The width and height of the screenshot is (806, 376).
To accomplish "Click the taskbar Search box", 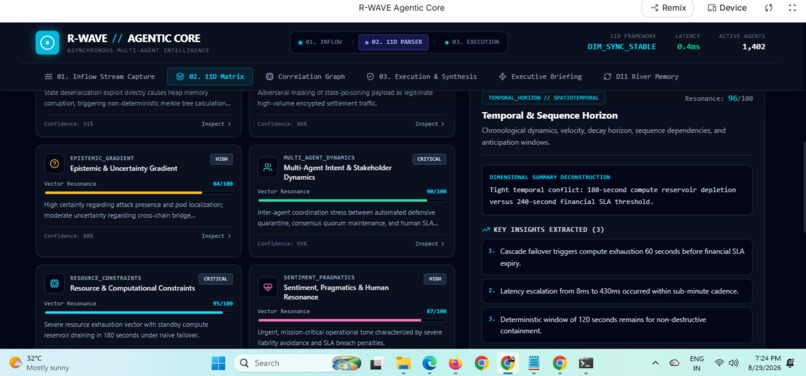I will [x=298, y=363].
